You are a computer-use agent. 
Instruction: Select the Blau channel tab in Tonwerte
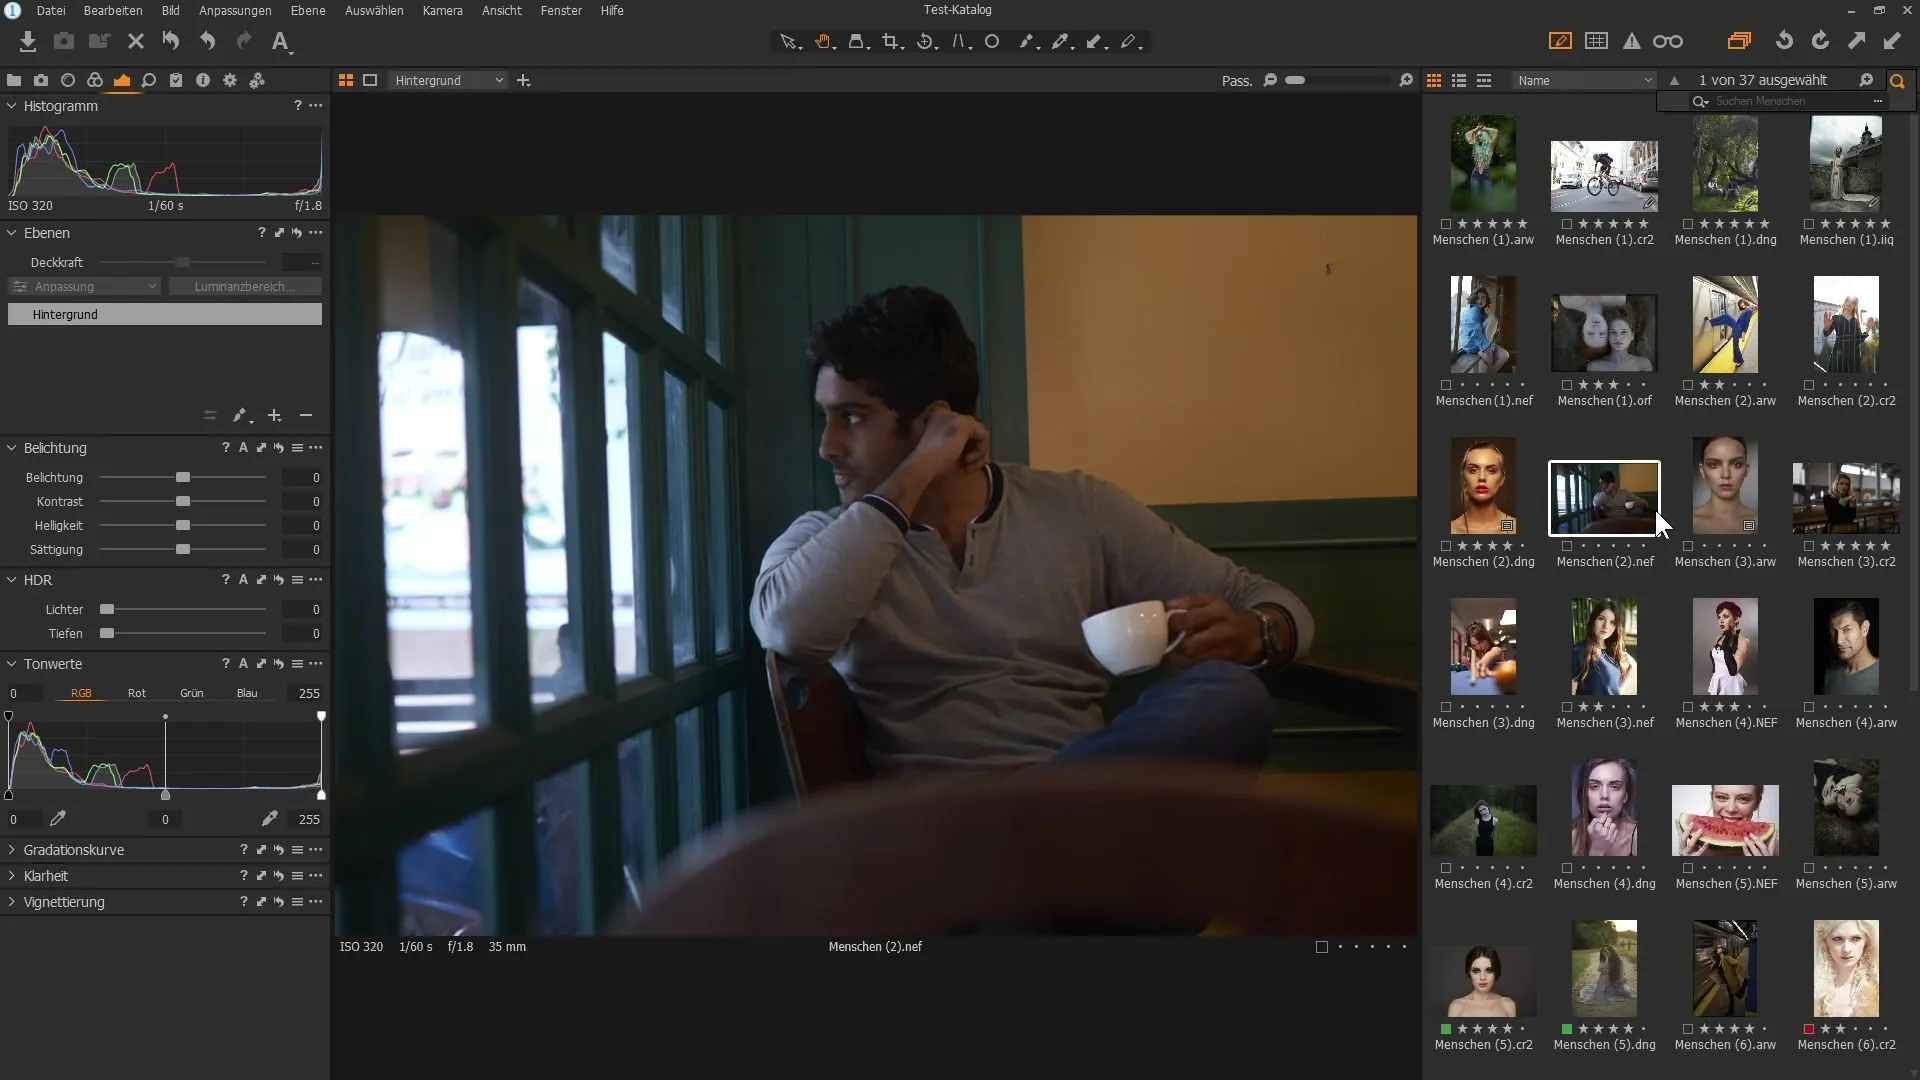coord(247,693)
